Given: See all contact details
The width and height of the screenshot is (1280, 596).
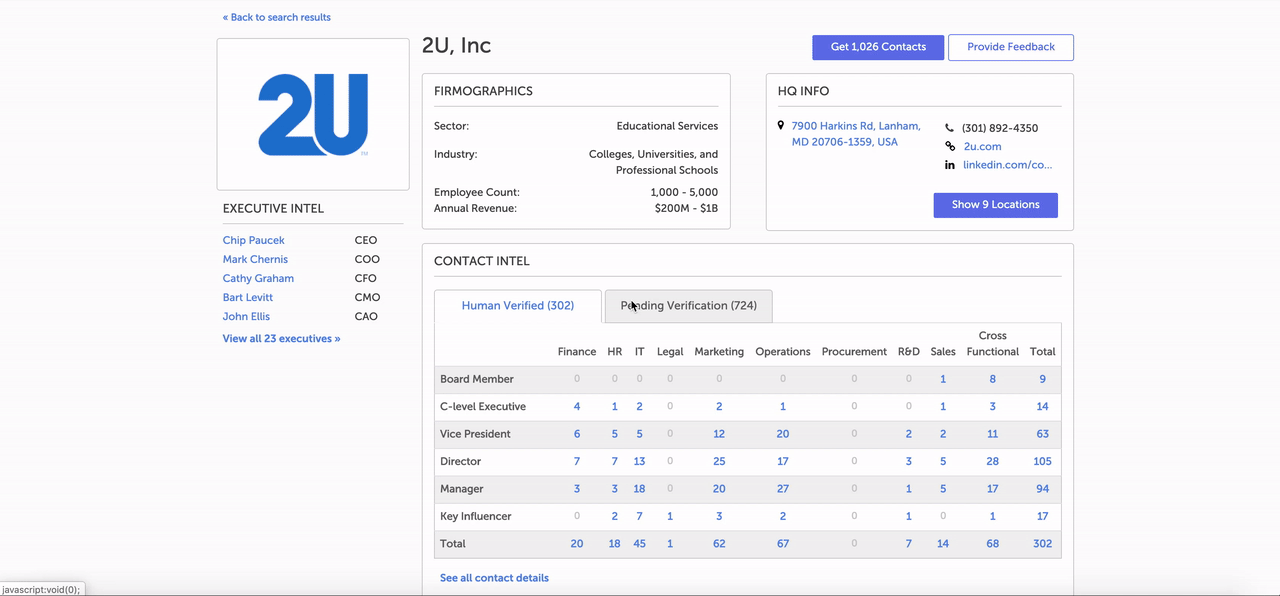Looking at the screenshot, I should tap(494, 578).
